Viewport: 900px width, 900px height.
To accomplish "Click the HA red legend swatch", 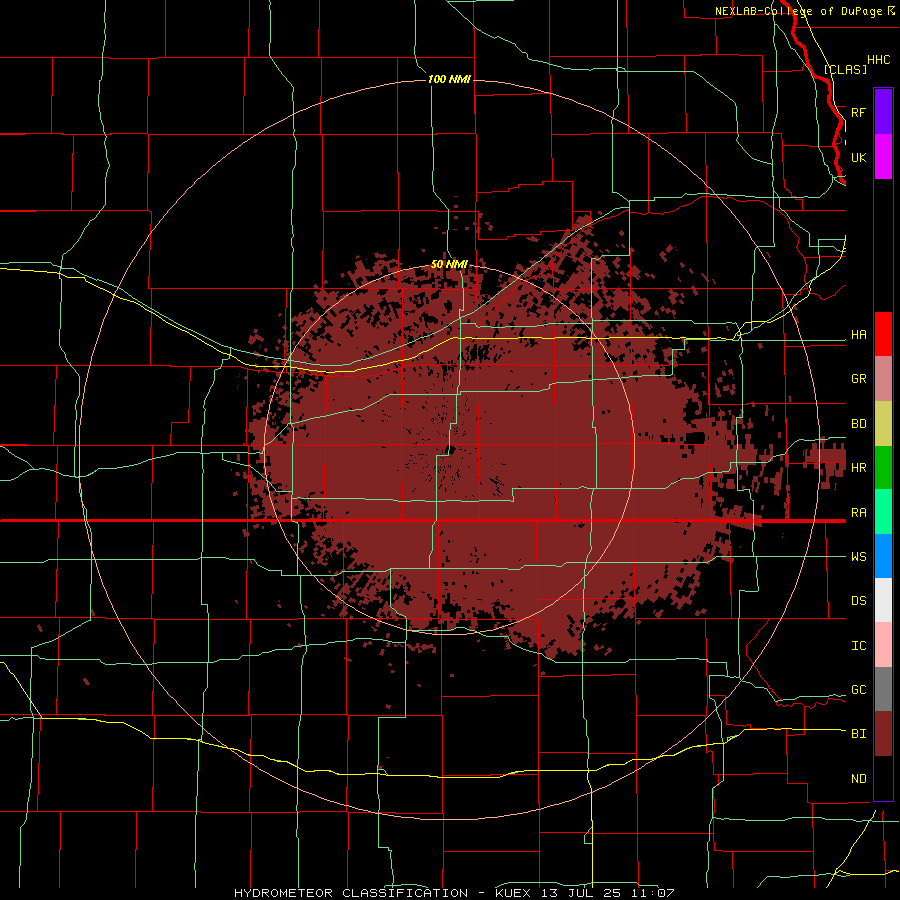I will point(883,334).
